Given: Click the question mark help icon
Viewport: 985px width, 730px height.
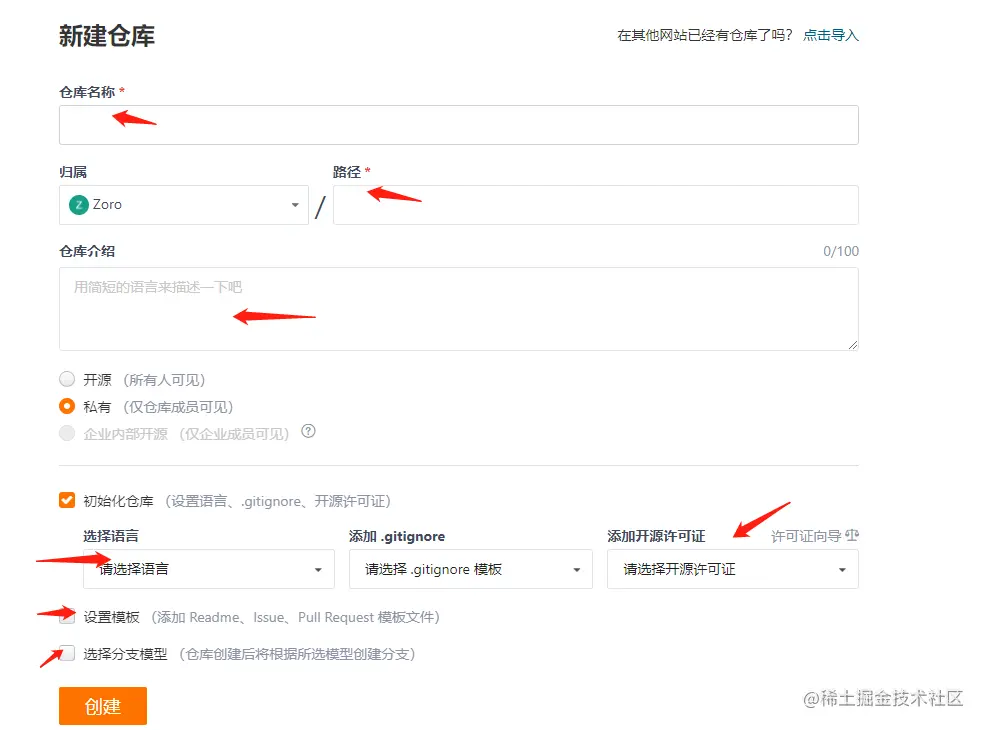Looking at the screenshot, I should click(x=308, y=432).
